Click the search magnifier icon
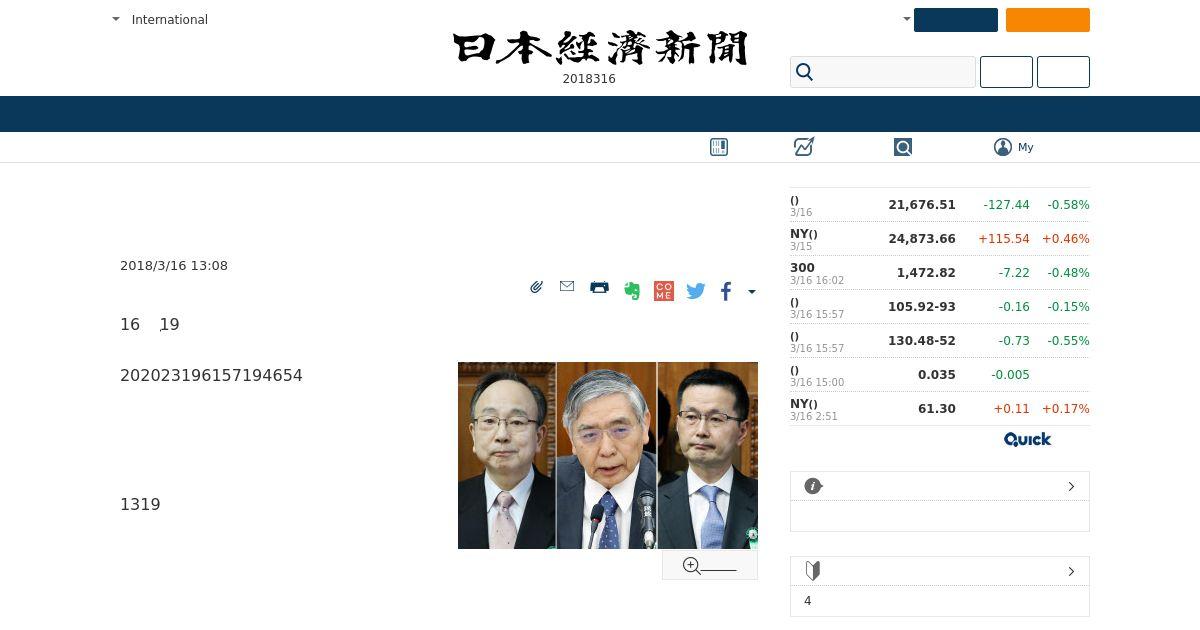The height and width of the screenshot is (630, 1200). 804,72
